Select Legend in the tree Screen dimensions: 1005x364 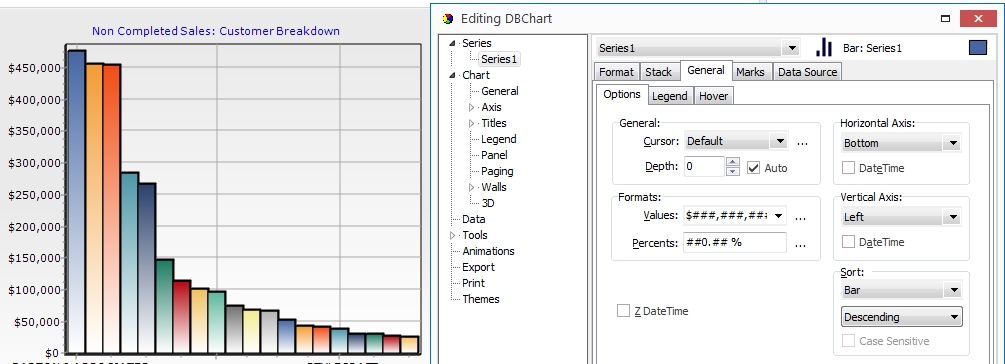[499, 139]
